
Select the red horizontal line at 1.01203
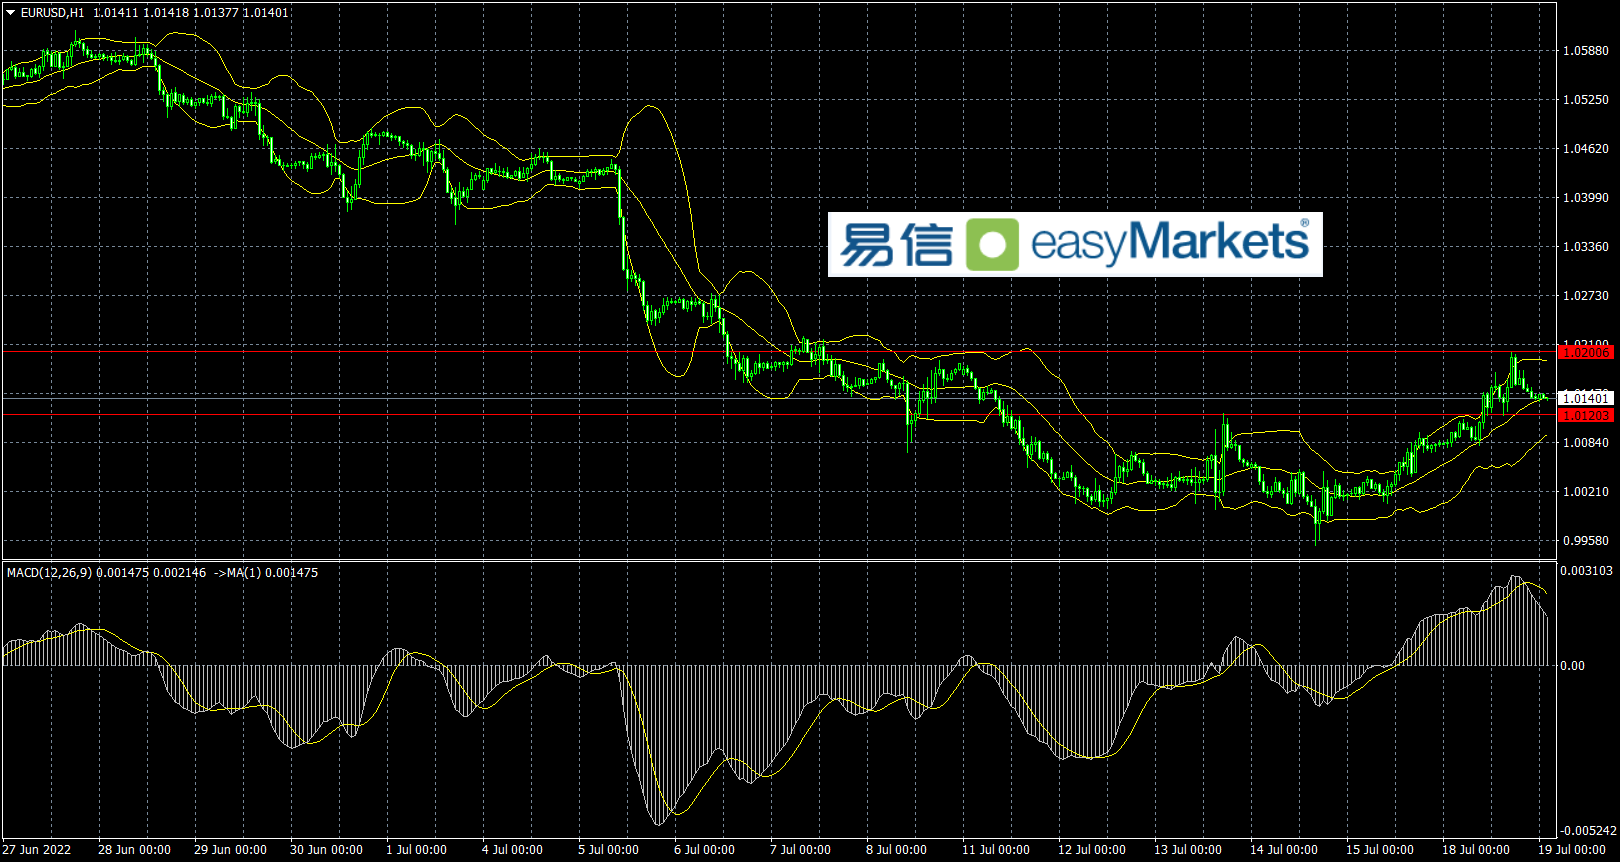tap(778, 414)
